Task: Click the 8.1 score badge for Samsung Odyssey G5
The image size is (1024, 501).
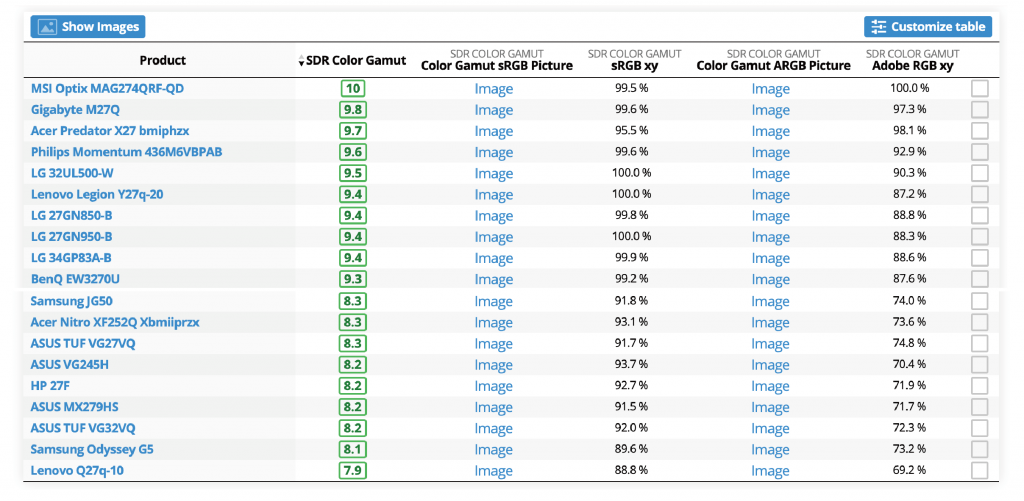Action: tap(352, 449)
